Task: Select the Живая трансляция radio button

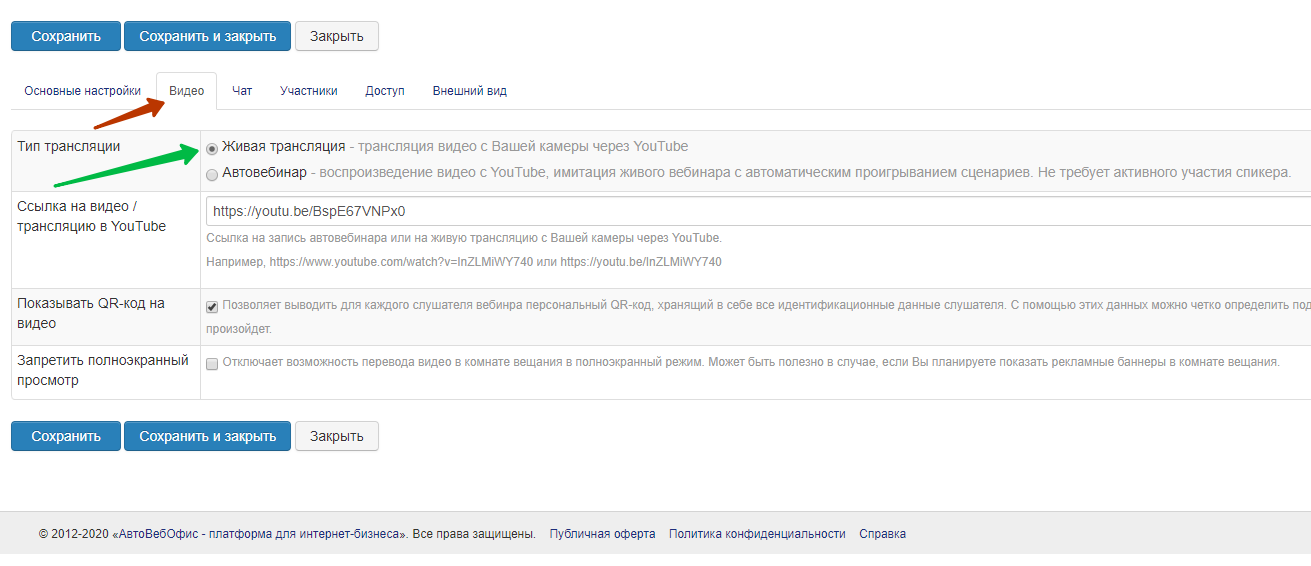Action: (x=212, y=148)
